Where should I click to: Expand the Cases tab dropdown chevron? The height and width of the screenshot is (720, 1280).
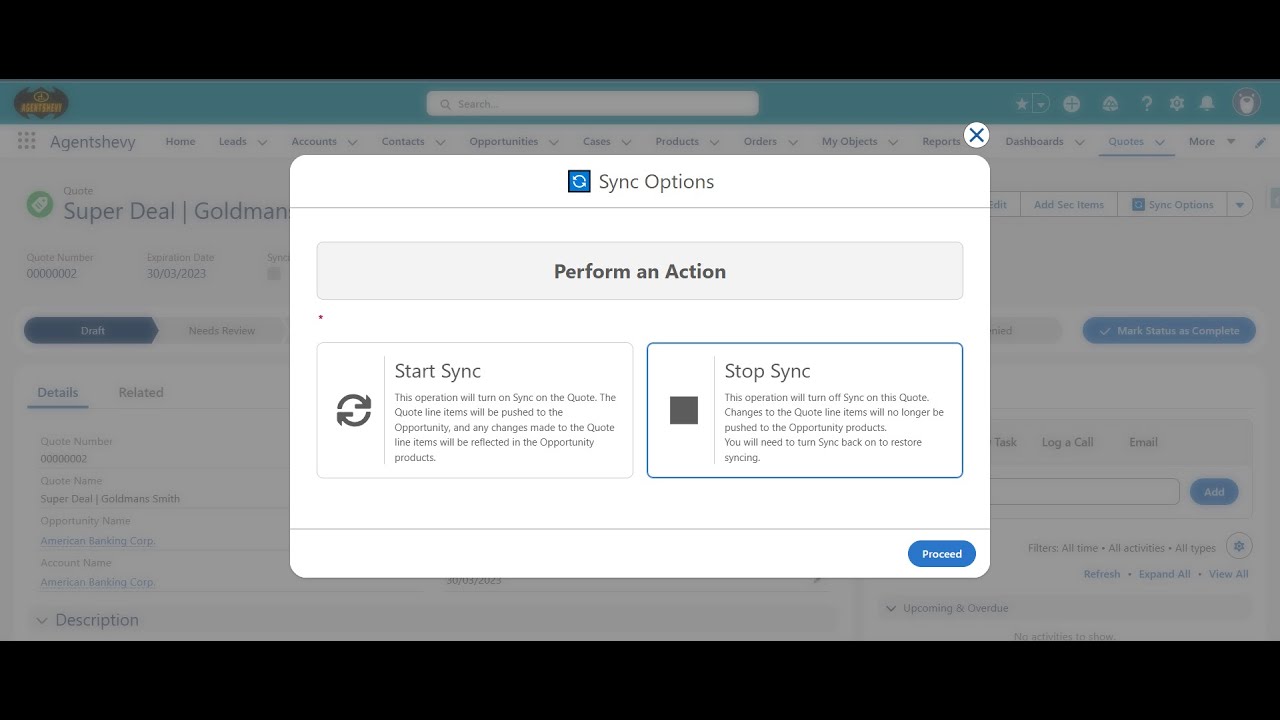627,142
